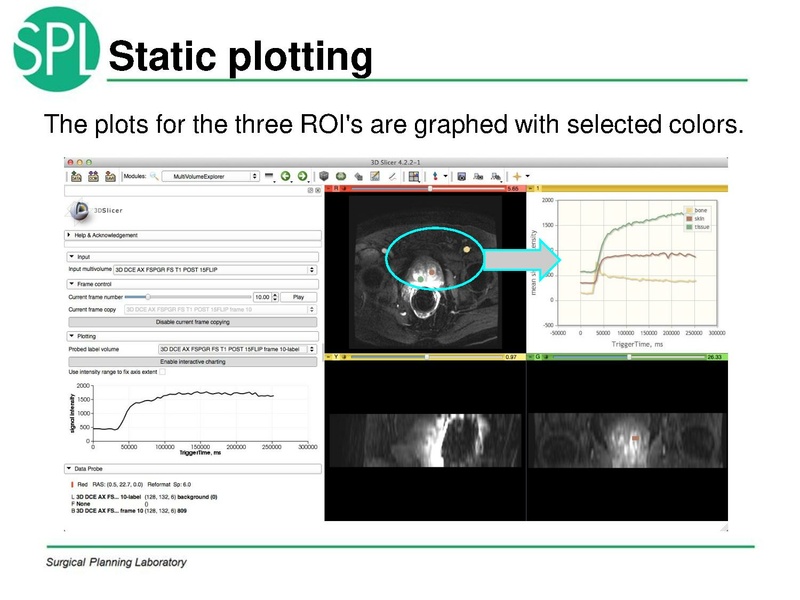Toggle 'Use intensity range to fix axis extent'

(164, 372)
